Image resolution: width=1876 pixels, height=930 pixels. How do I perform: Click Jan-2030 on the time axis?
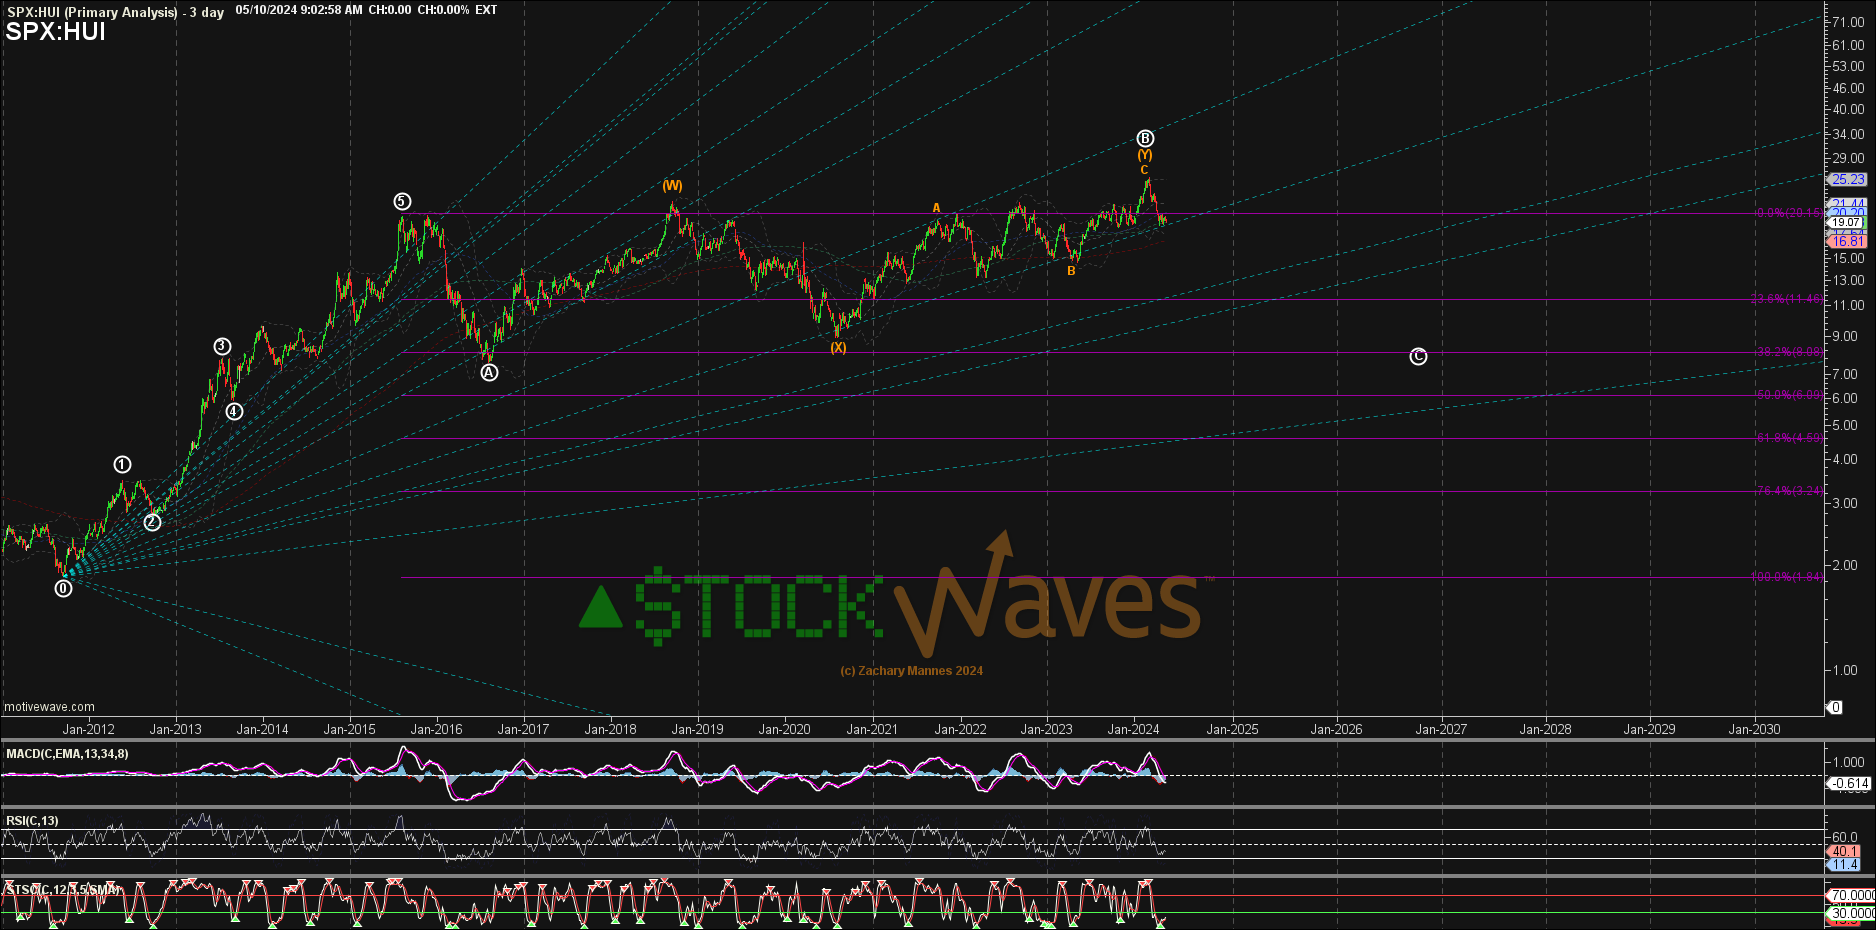[x=1754, y=729]
